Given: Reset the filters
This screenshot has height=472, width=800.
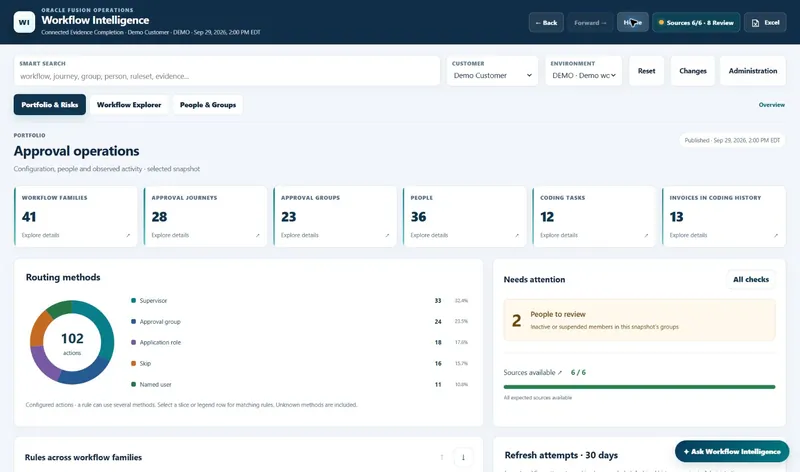Looking at the screenshot, I should click(x=646, y=71).
